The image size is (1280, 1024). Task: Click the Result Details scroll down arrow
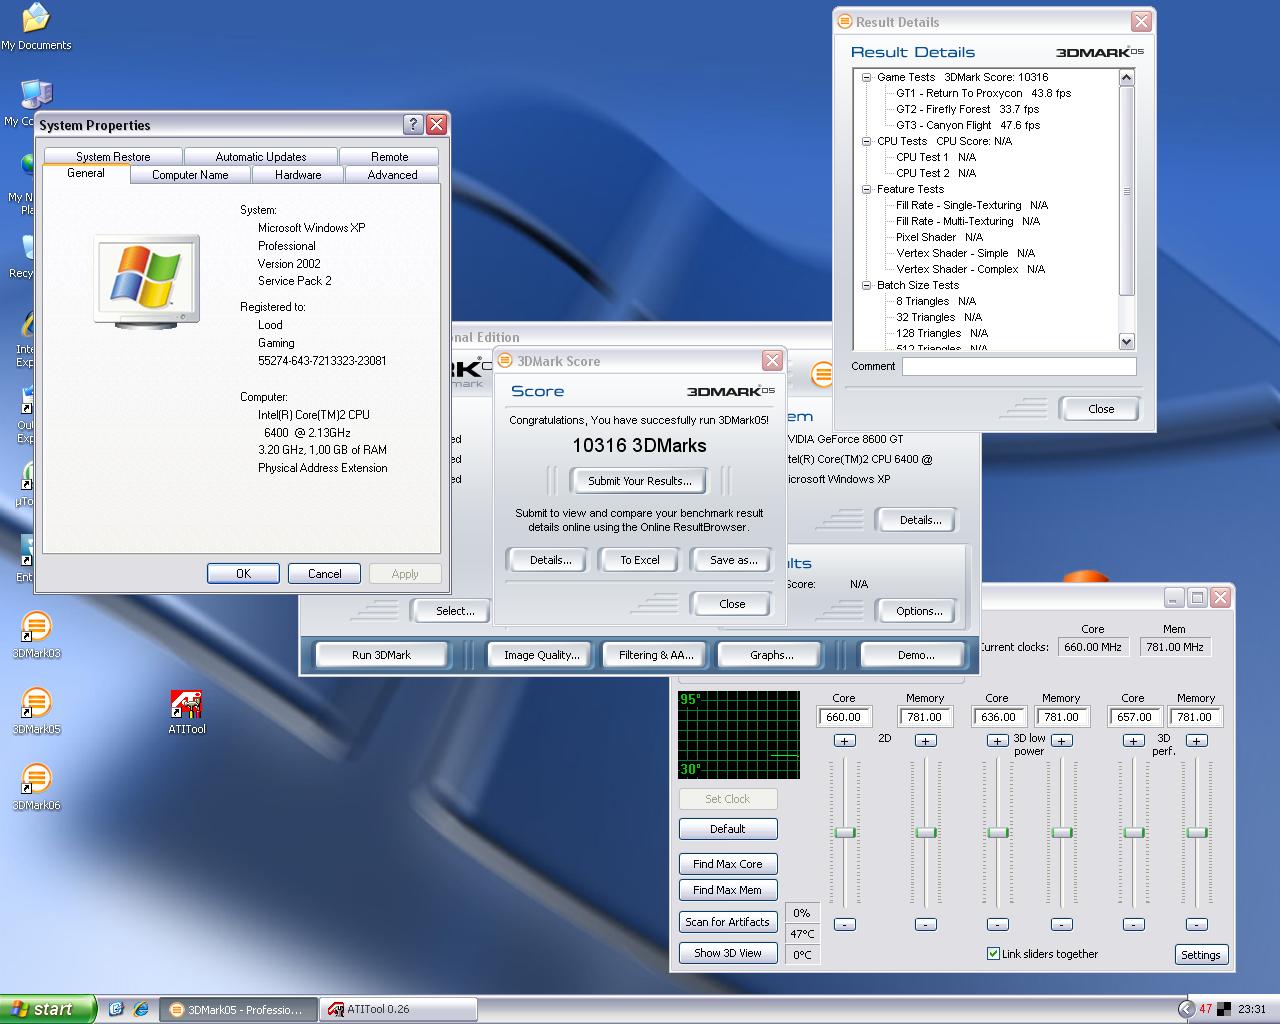(1127, 341)
